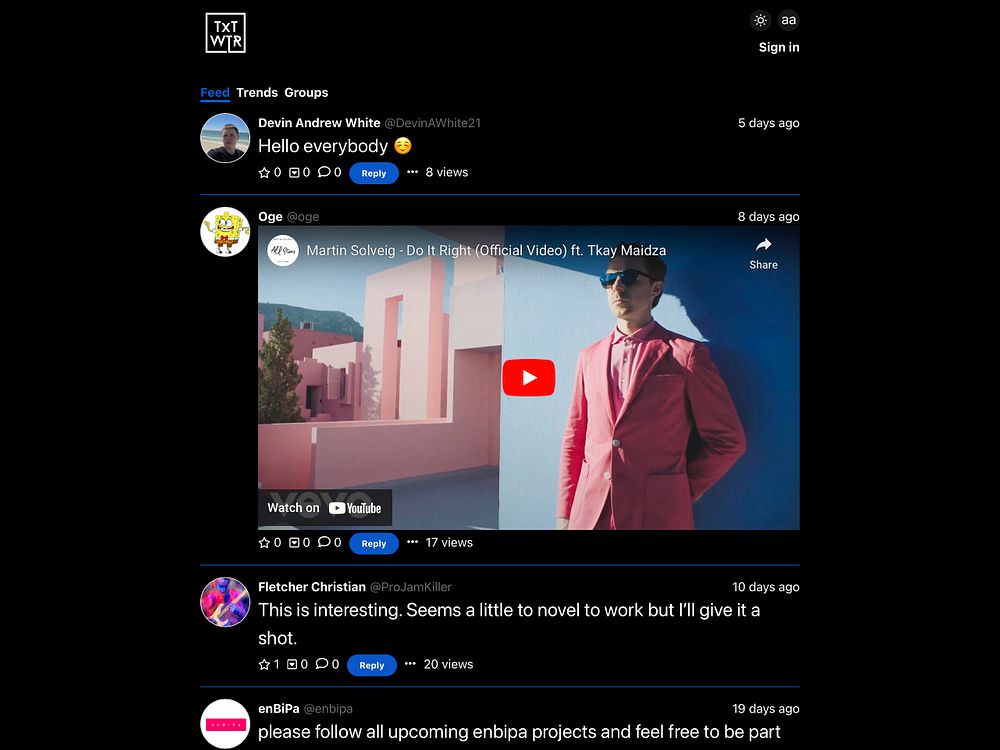
Task: Open the enBiPa profile name
Action: pyautogui.click(x=279, y=709)
